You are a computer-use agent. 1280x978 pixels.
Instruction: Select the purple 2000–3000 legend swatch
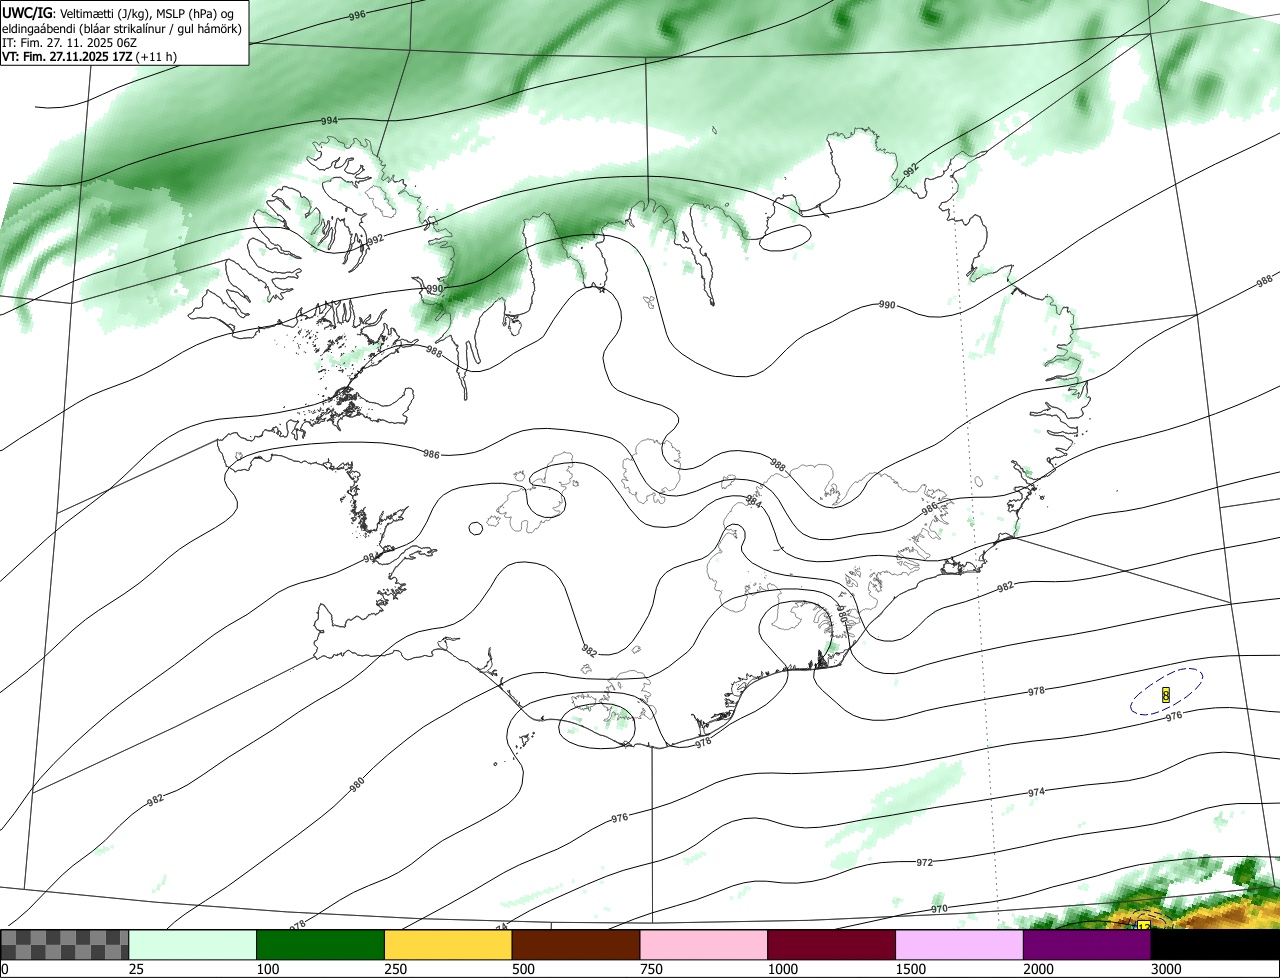(1087, 945)
